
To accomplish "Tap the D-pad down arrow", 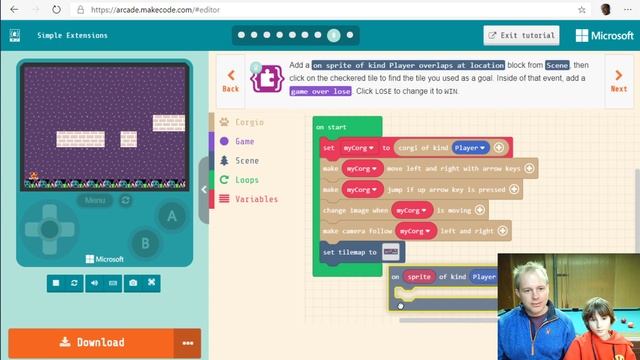I will click(x=50, y=246).
